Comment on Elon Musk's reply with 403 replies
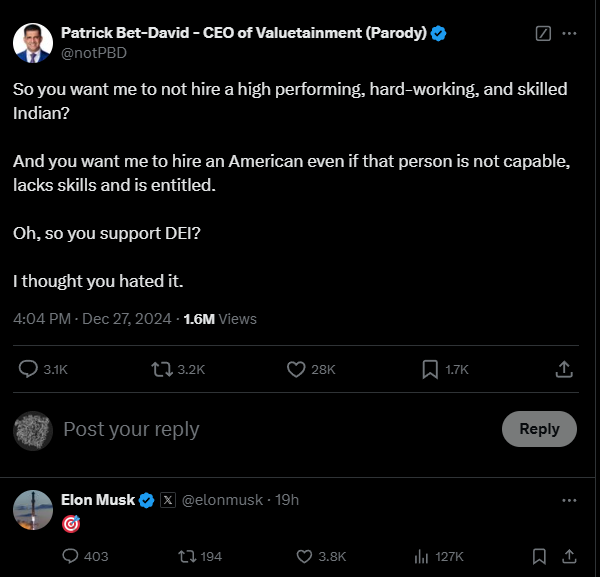This screenshot has height=577, width=600. click(70, 556)
